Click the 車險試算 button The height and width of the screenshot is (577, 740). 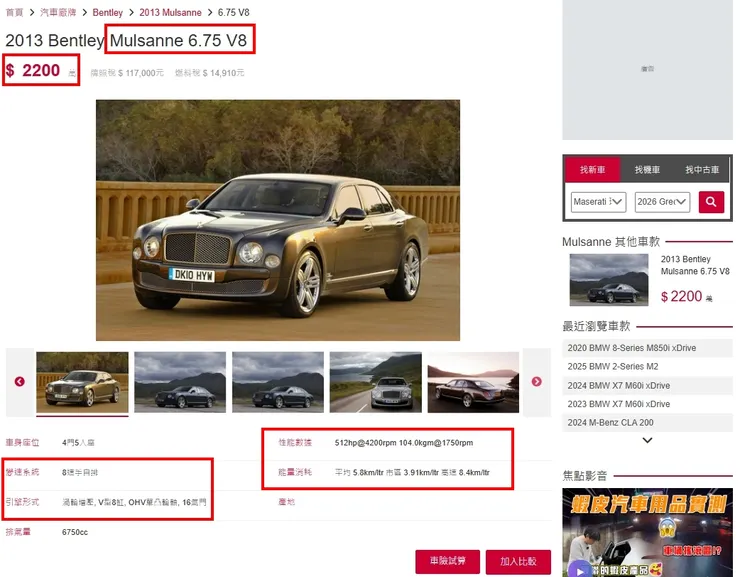(447, 561)
